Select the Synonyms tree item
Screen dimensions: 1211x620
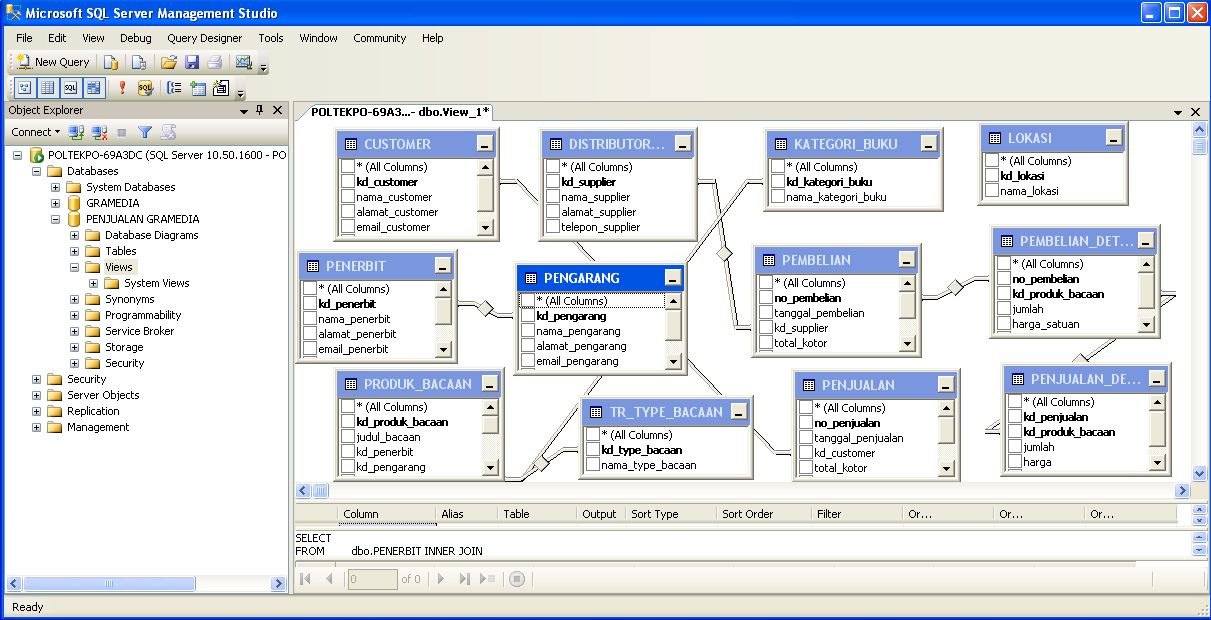(x=130, y=299)
